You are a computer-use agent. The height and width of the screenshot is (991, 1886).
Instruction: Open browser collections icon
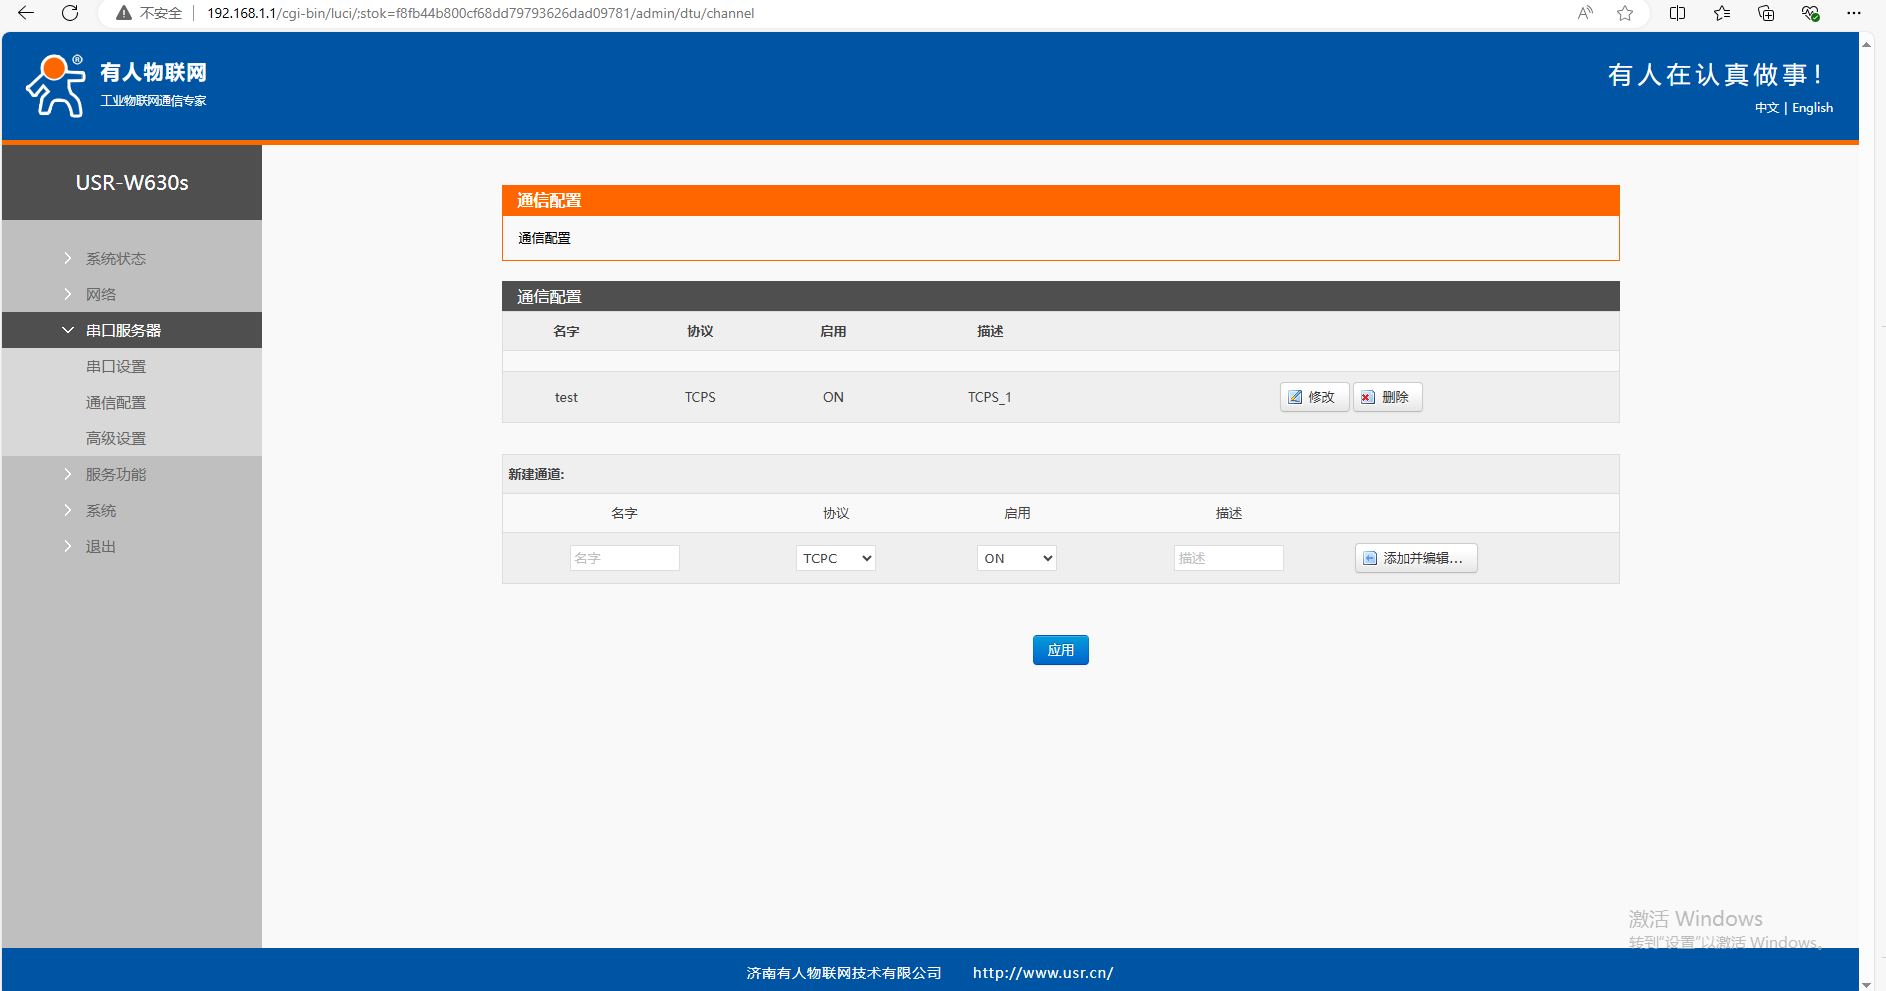[1766, 13]
